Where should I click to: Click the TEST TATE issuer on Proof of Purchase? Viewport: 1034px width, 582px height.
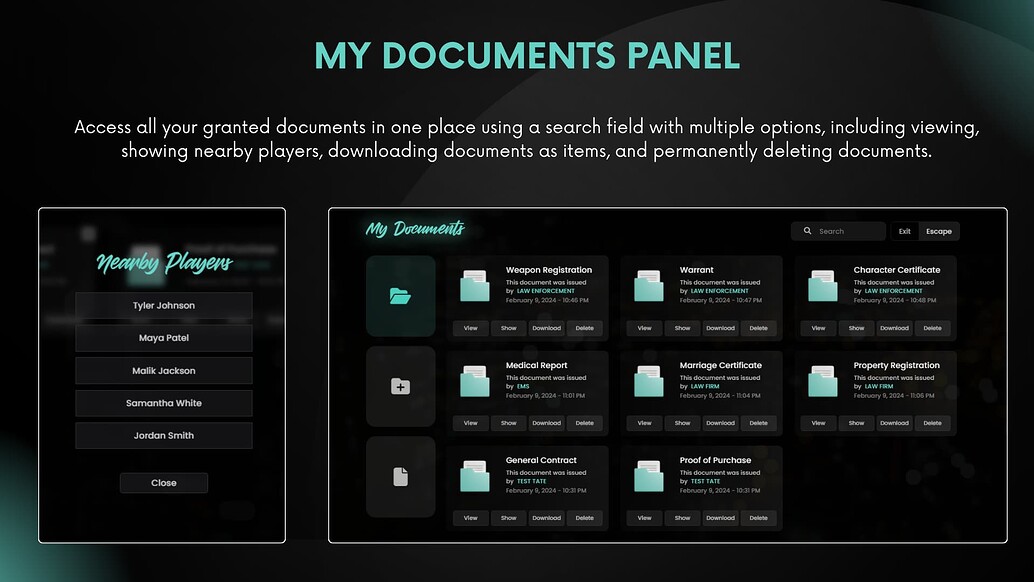[x=704, y=481]
